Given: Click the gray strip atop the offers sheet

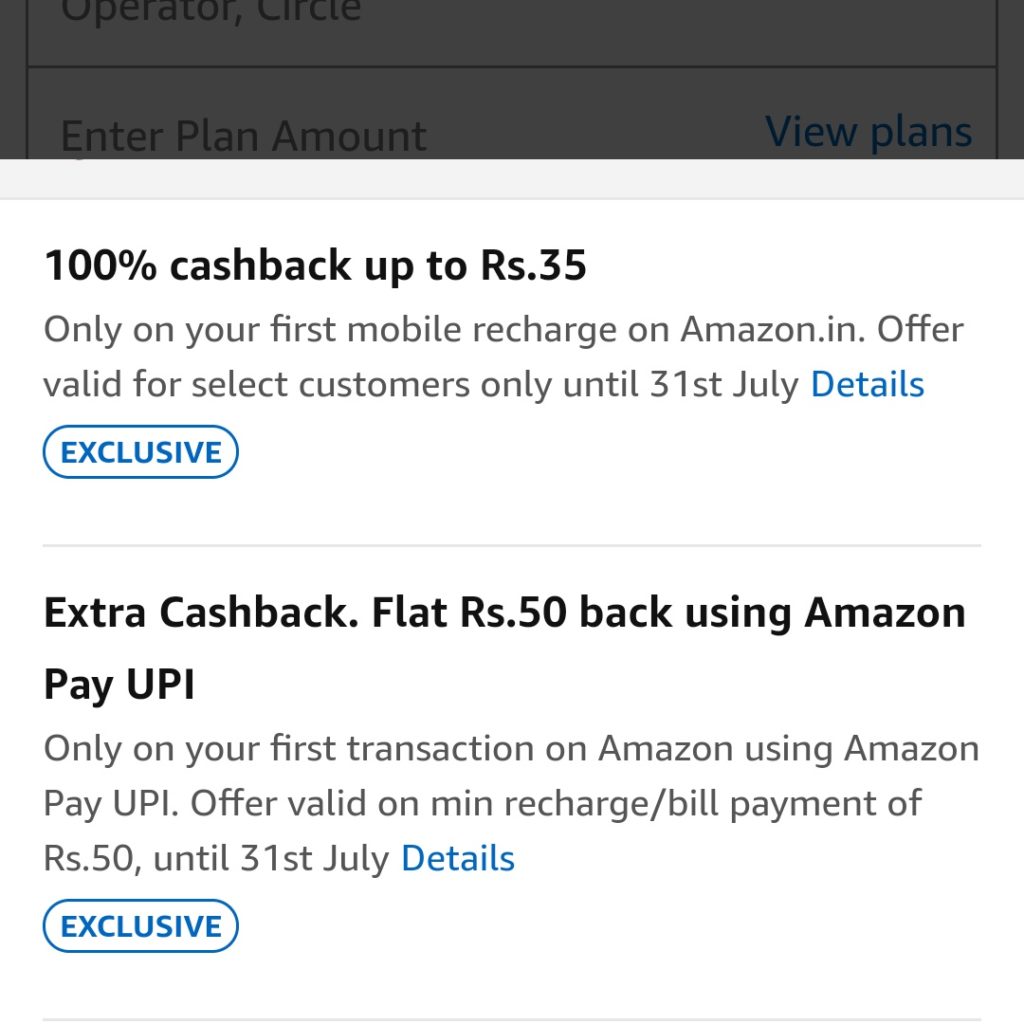Looking at the screenshot, I should point(512,178).
